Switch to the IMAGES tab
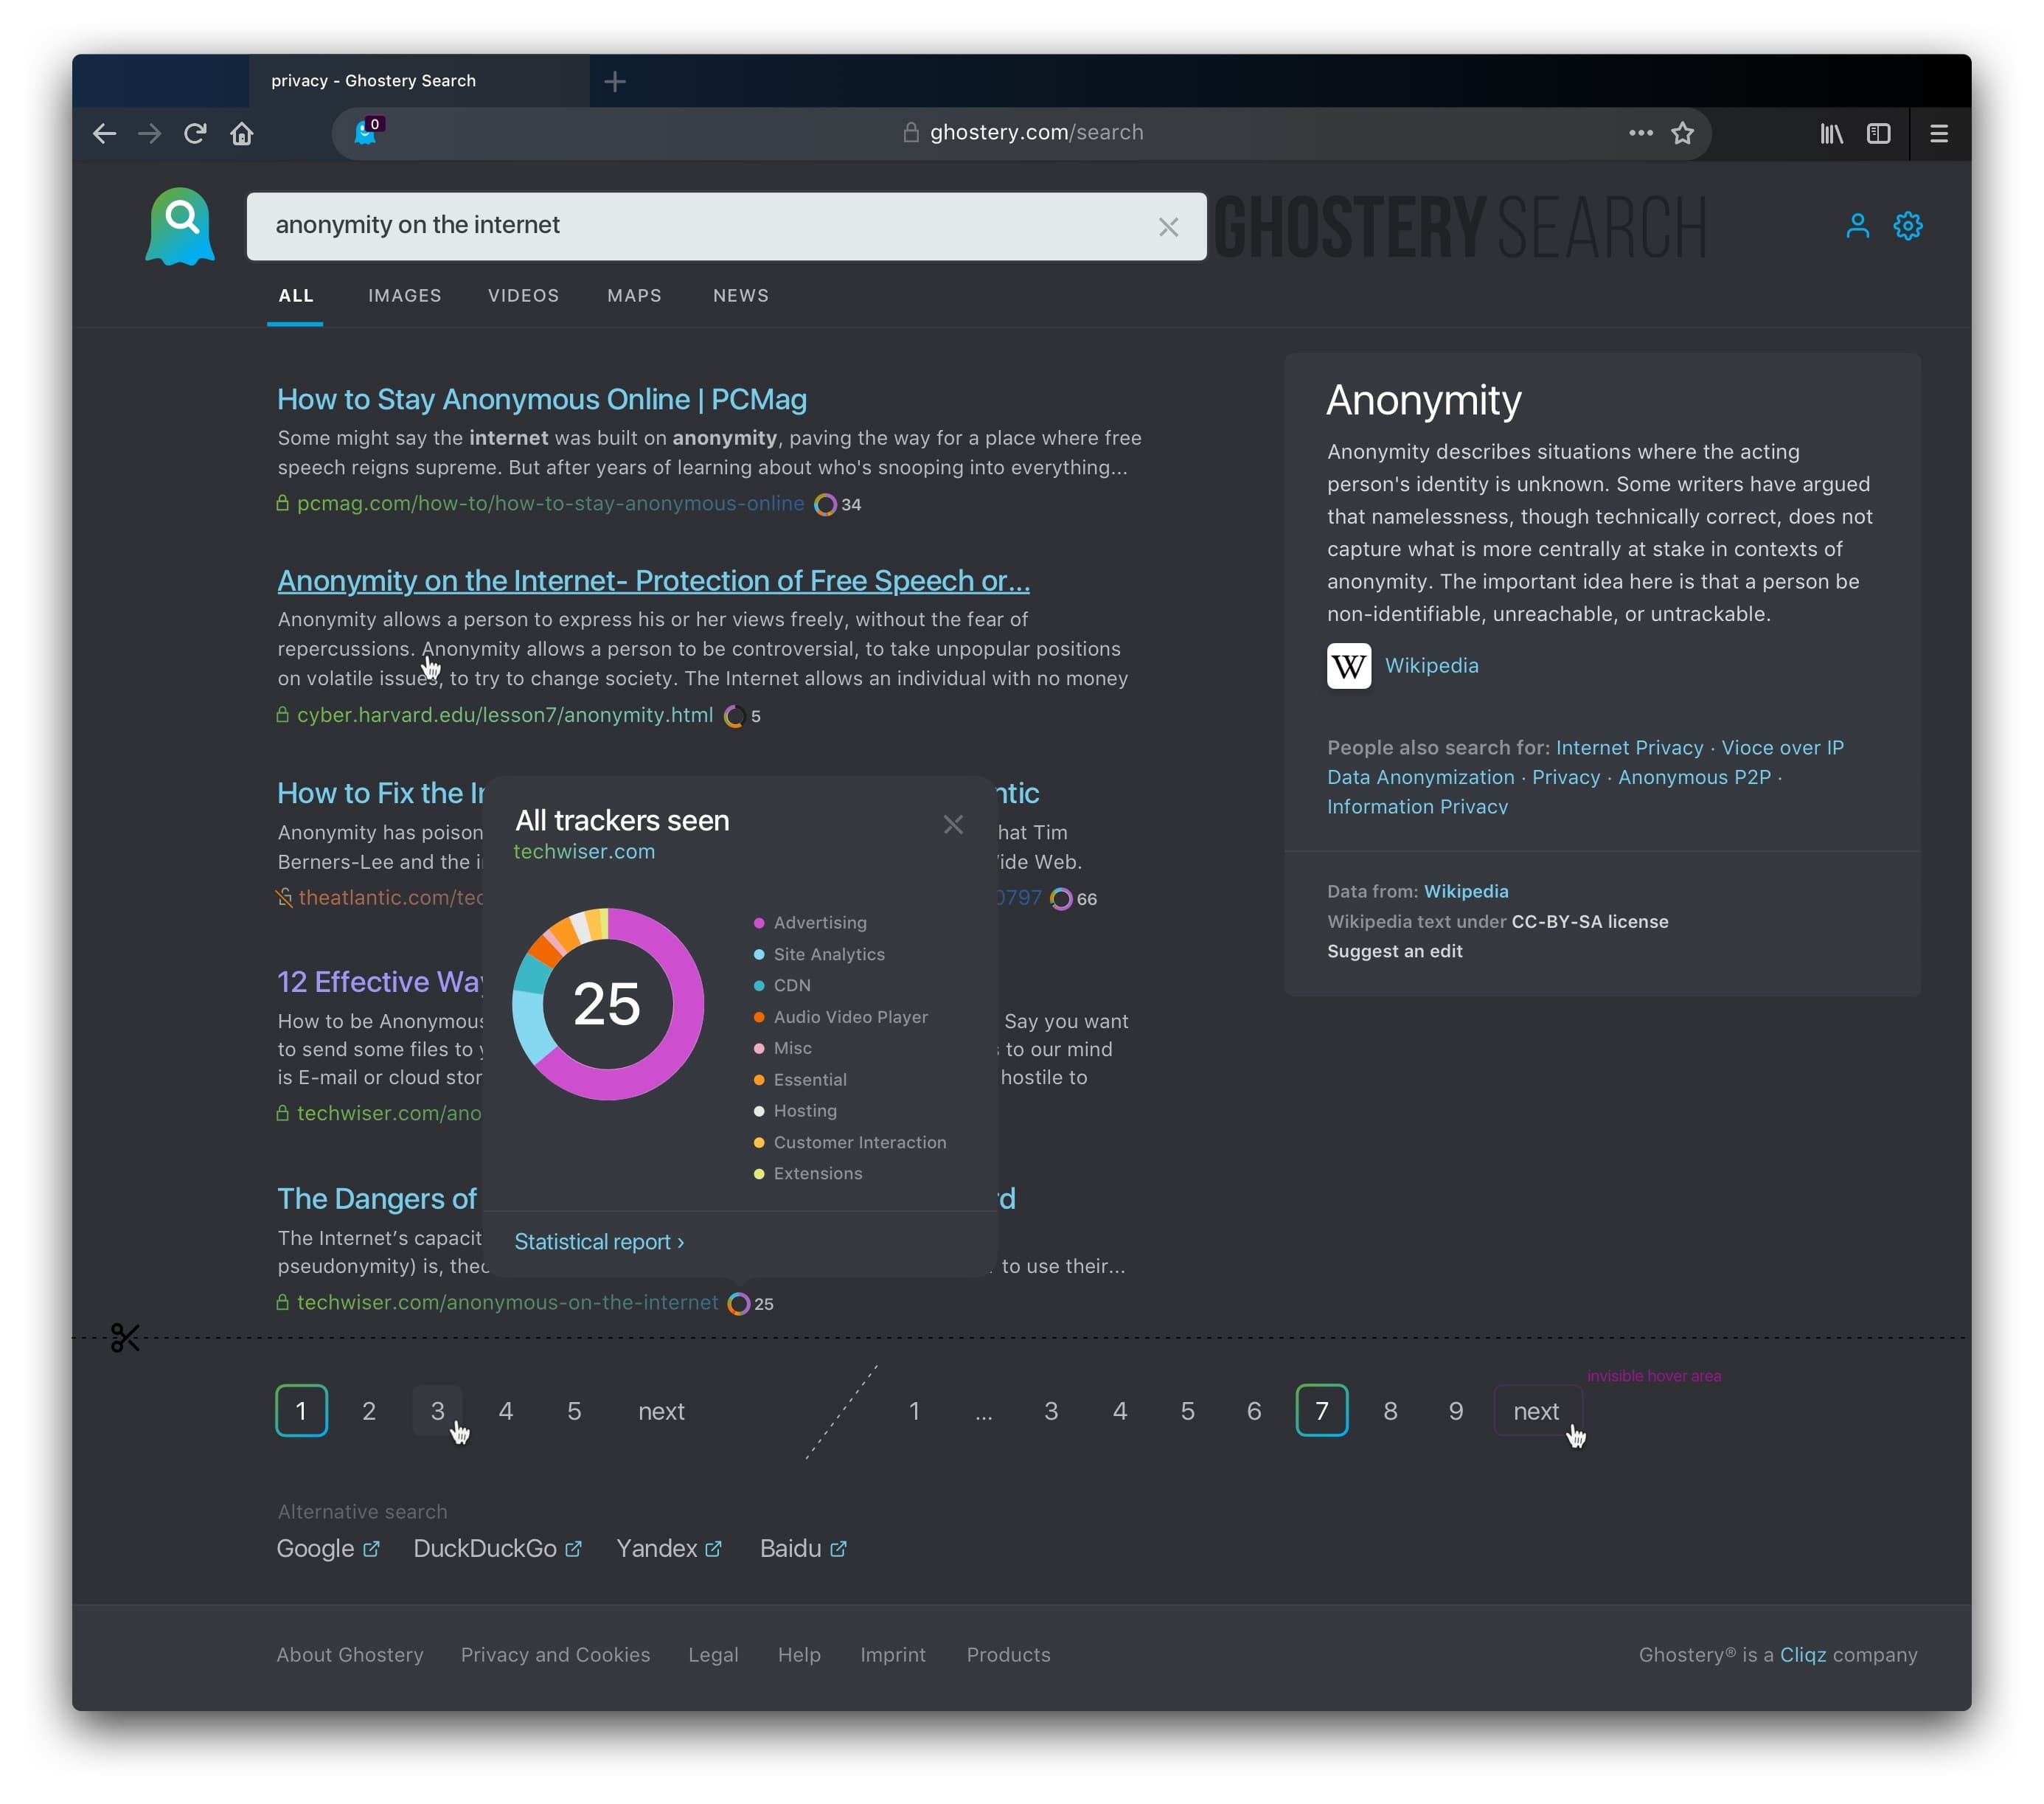Image resolution: width=2044 pixels, height=1804 pixels. 404,296
